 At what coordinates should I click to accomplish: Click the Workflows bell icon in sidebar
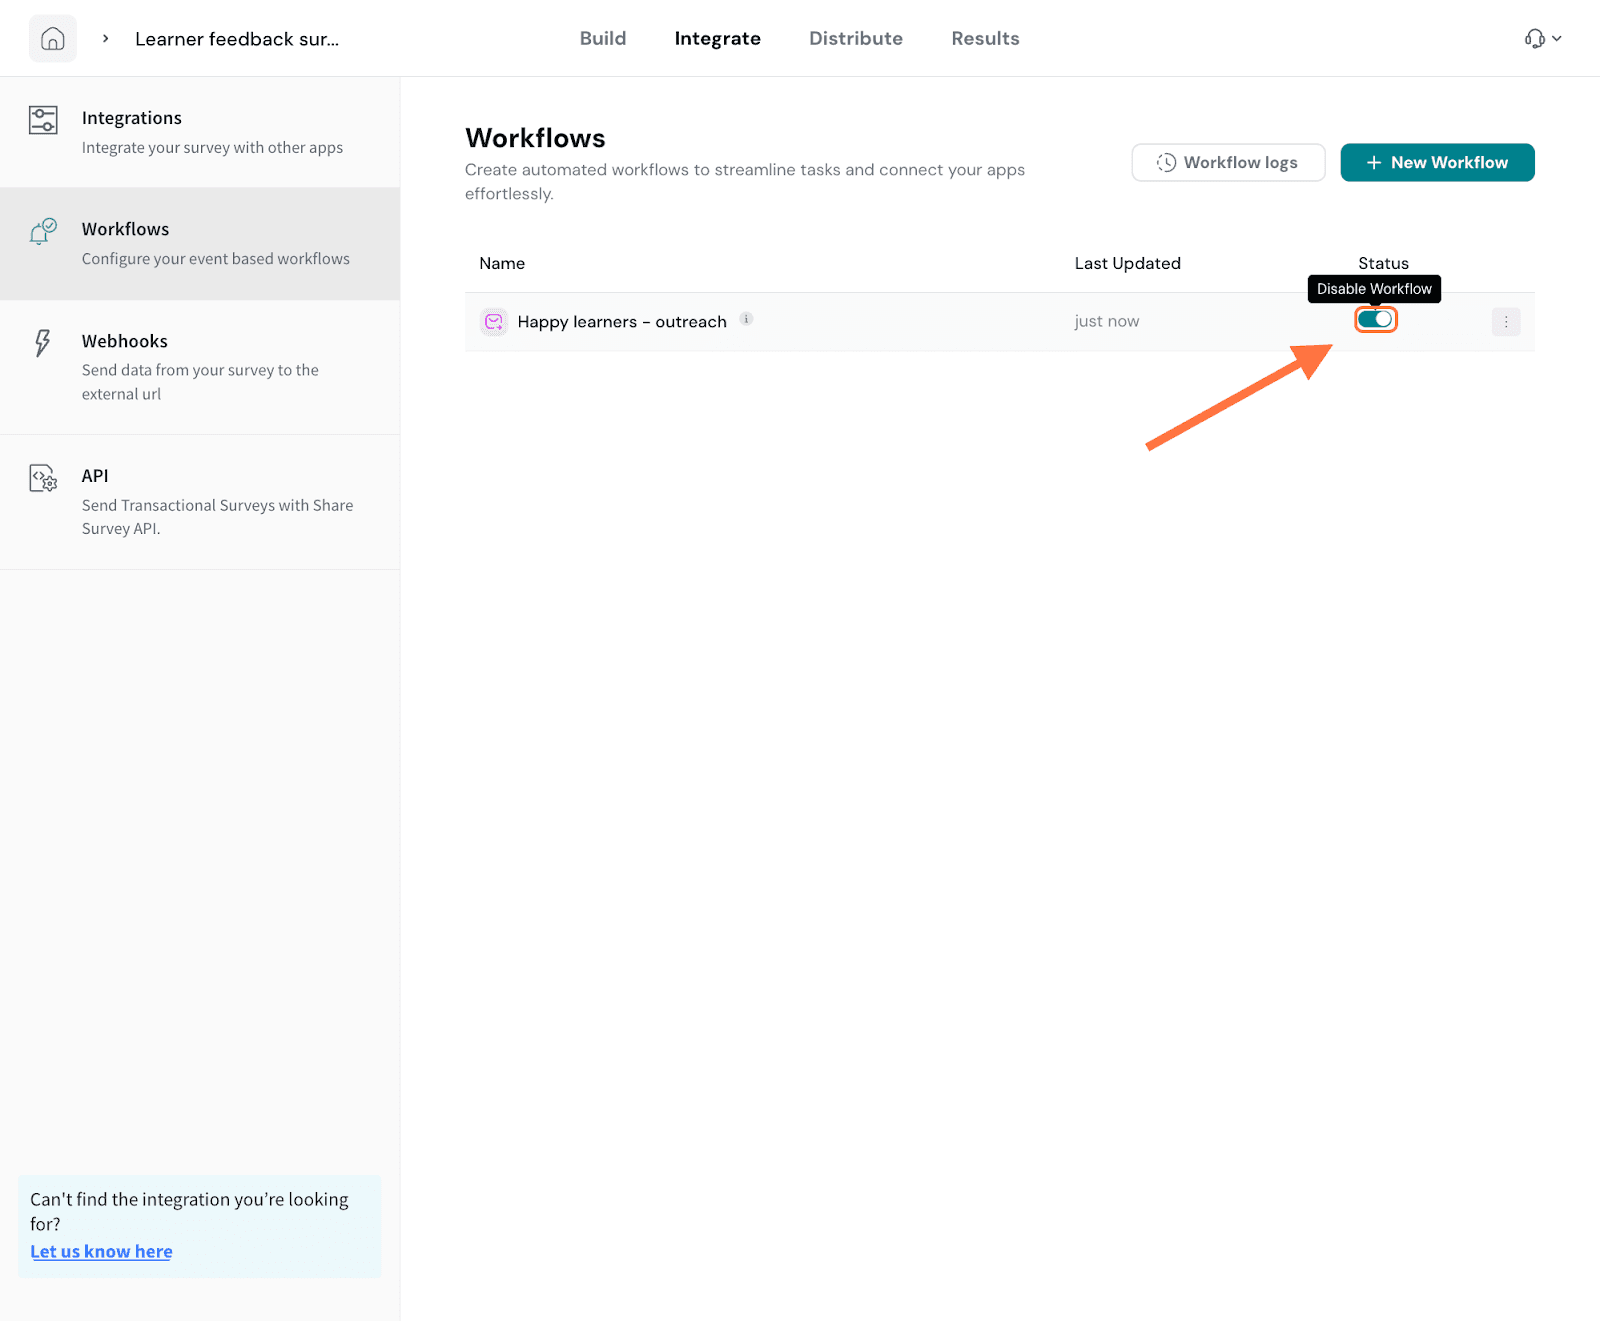(43, 232)
